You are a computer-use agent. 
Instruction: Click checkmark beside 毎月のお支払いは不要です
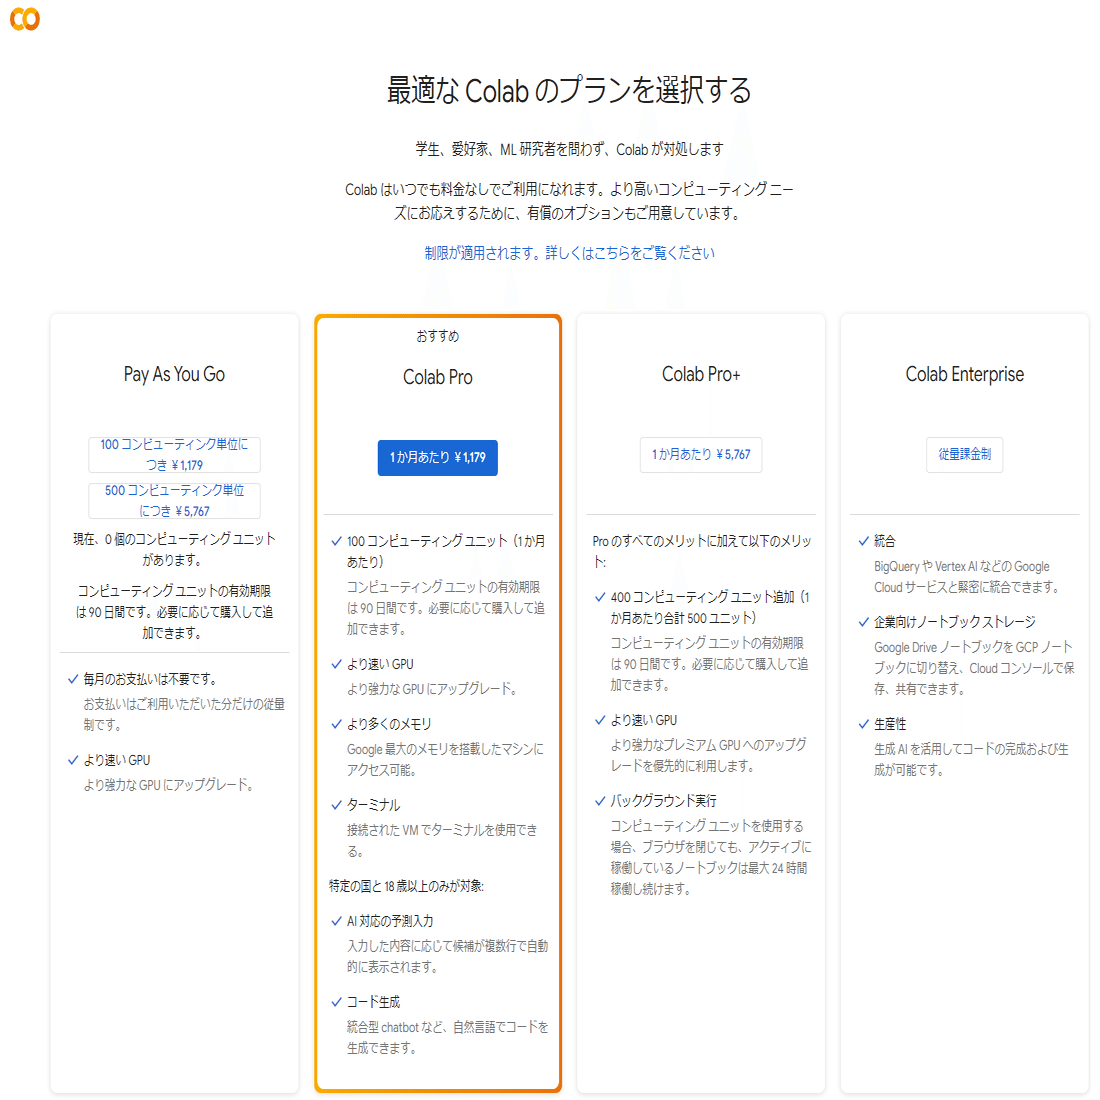tap(73, 679)
